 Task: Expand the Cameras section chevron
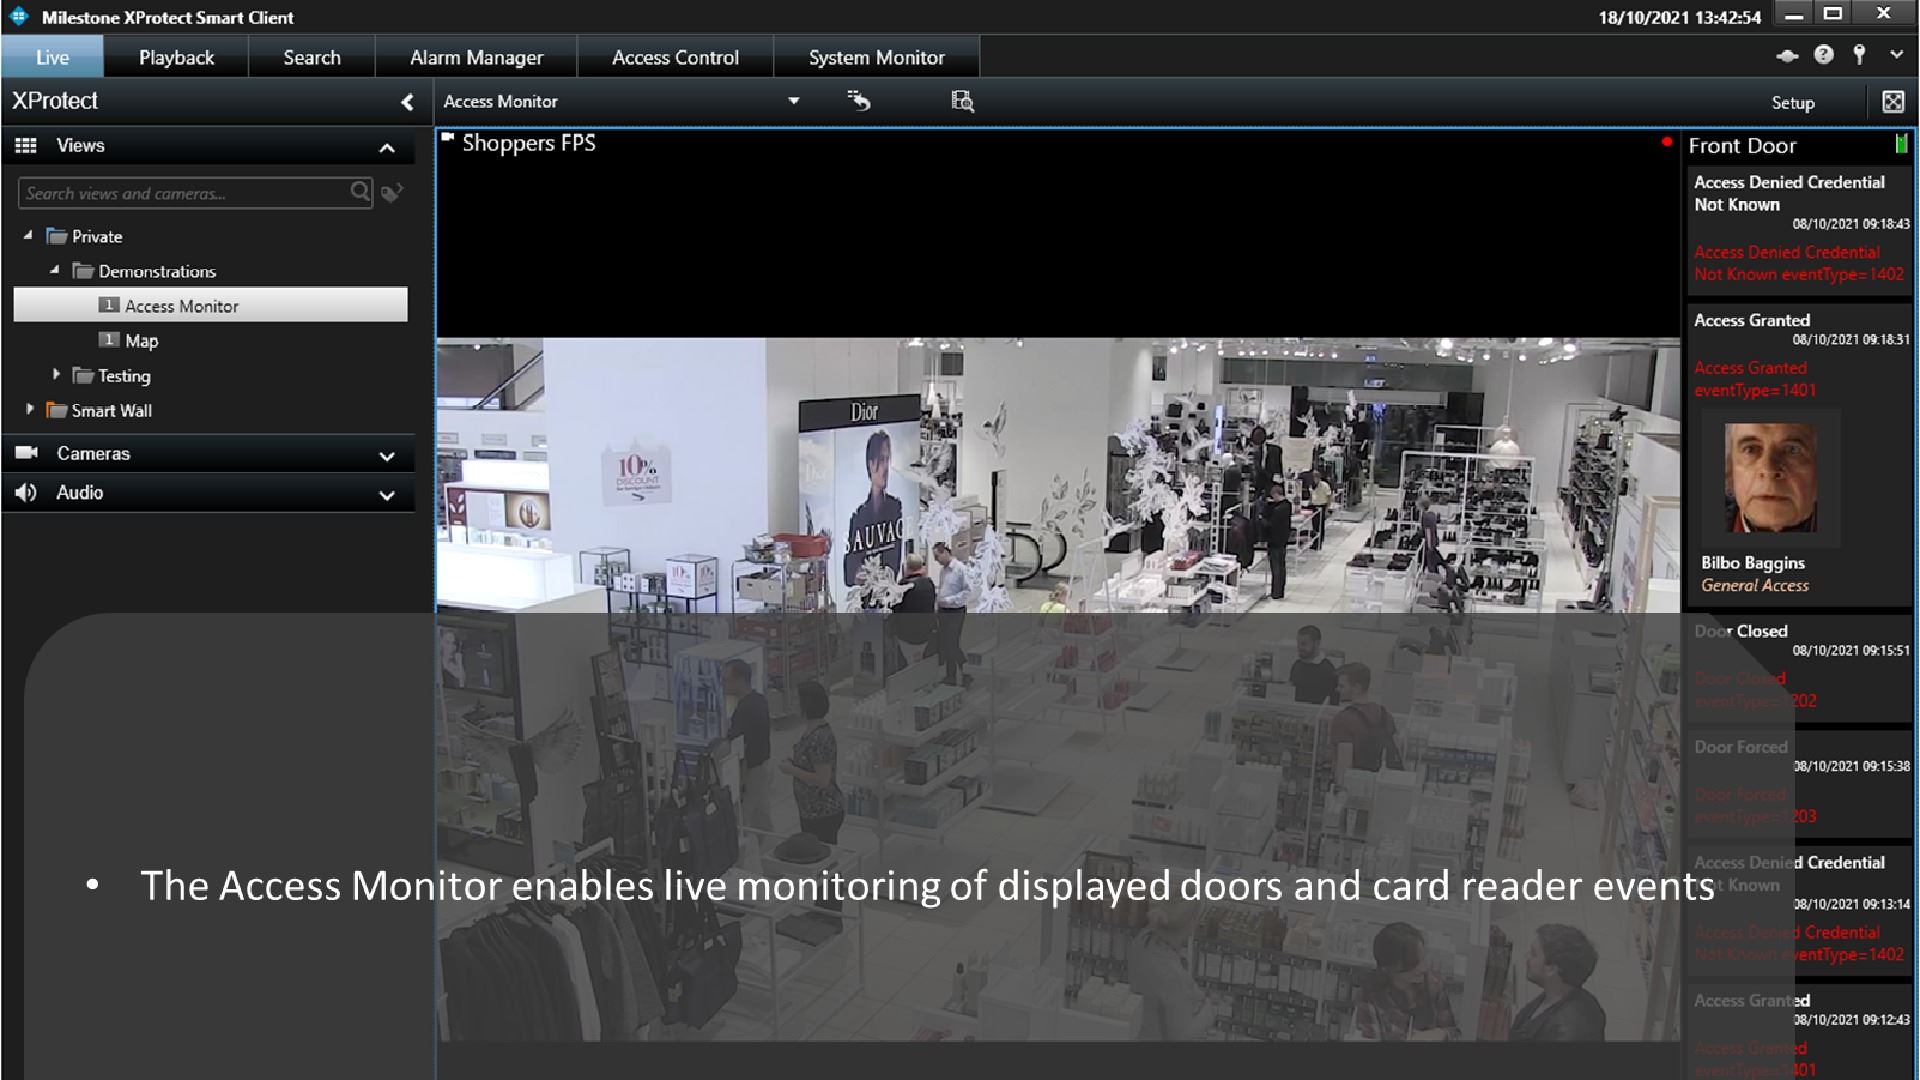(387, 456)
